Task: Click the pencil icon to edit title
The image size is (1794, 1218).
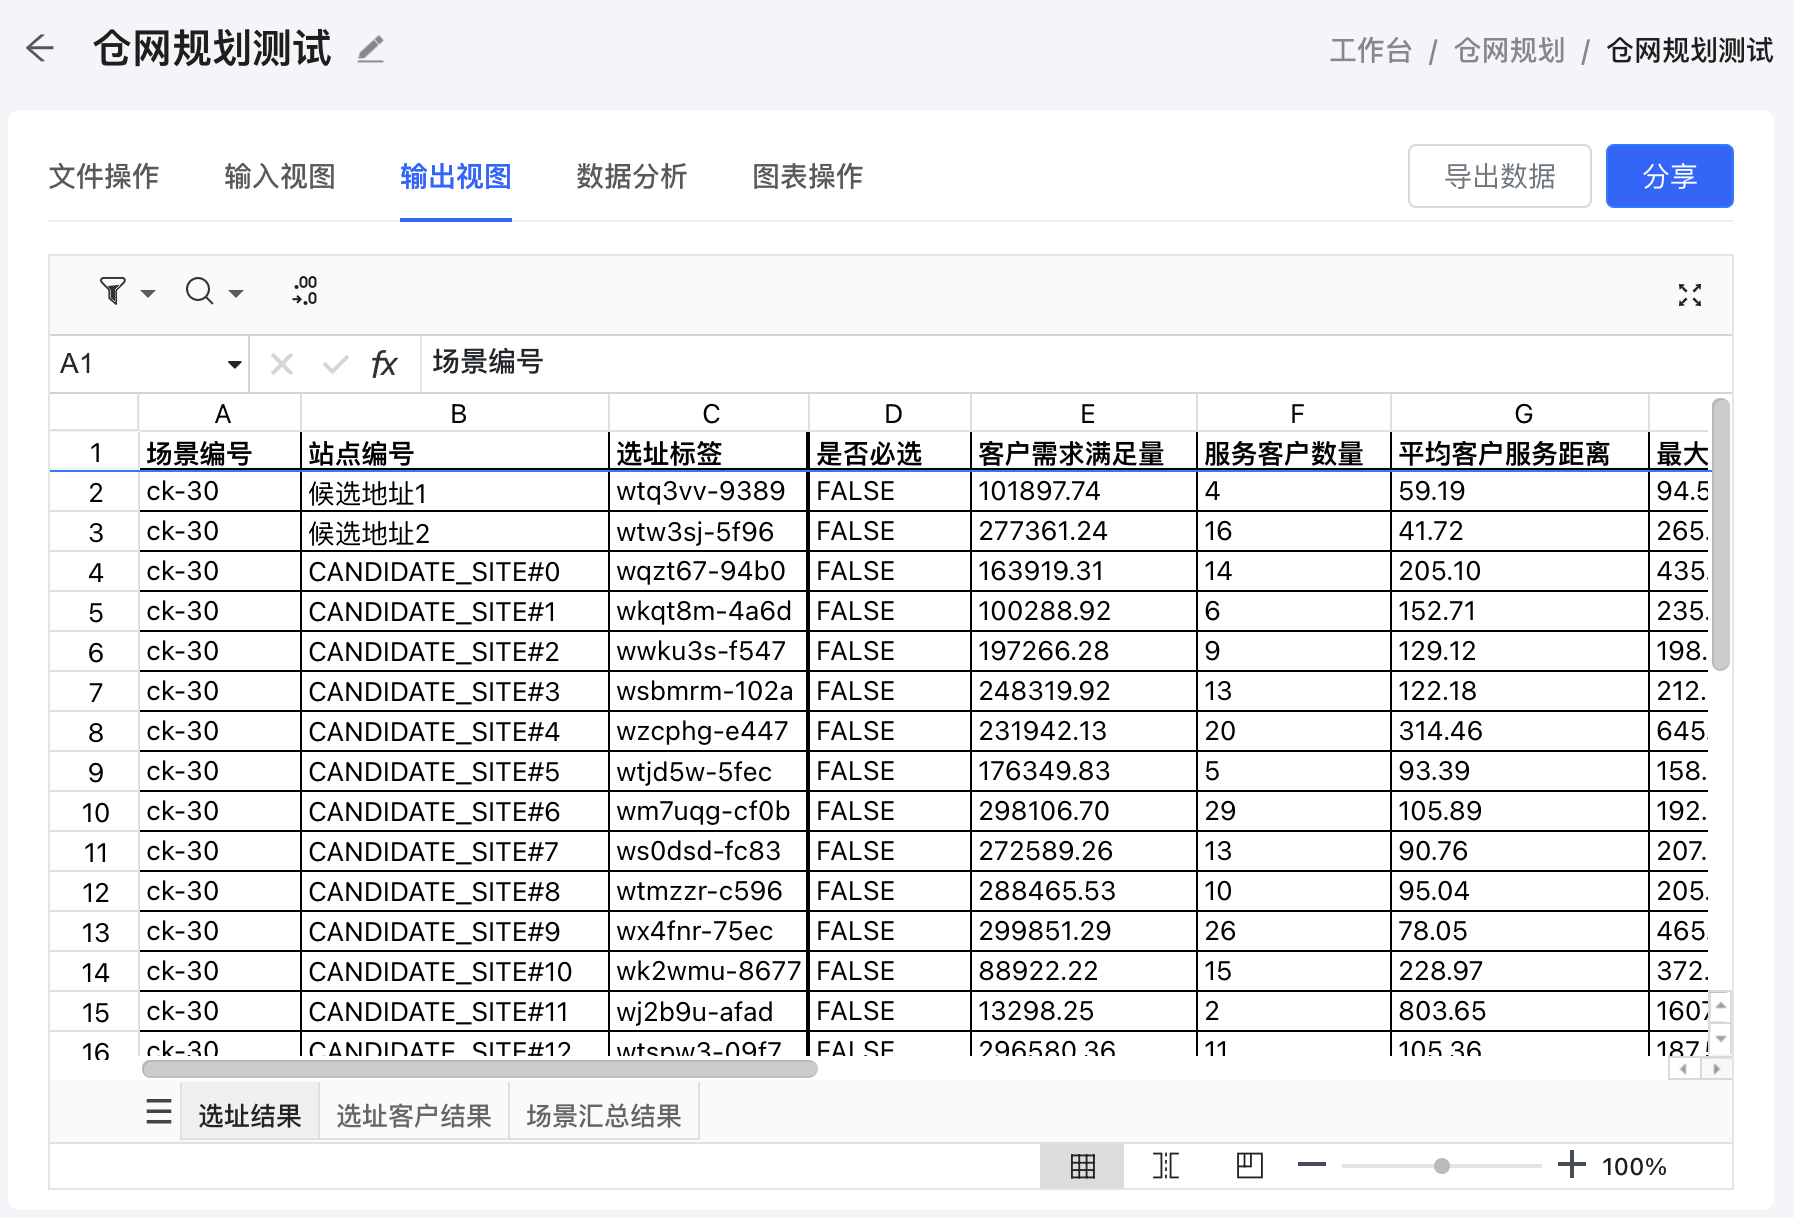Action: click(x=371, y=49)
